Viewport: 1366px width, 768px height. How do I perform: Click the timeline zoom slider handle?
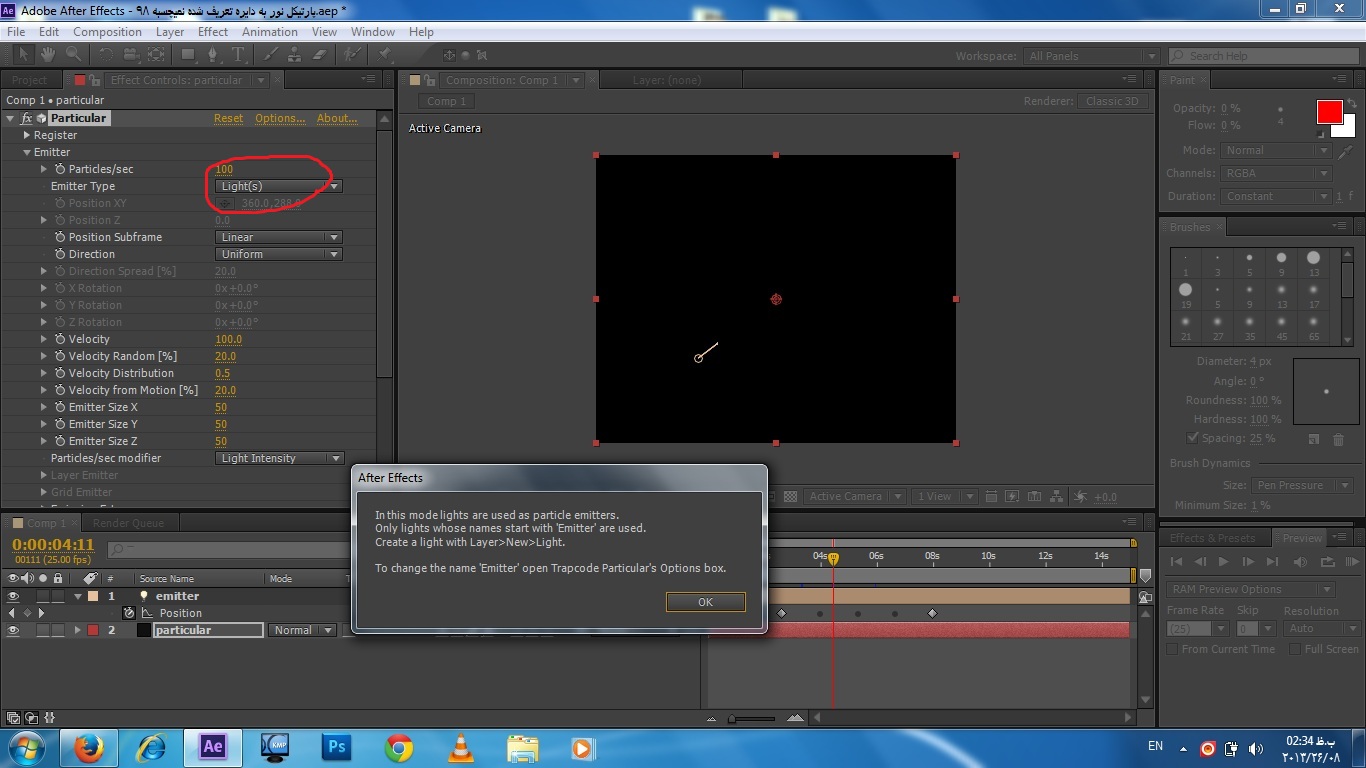tap(733, 718)
